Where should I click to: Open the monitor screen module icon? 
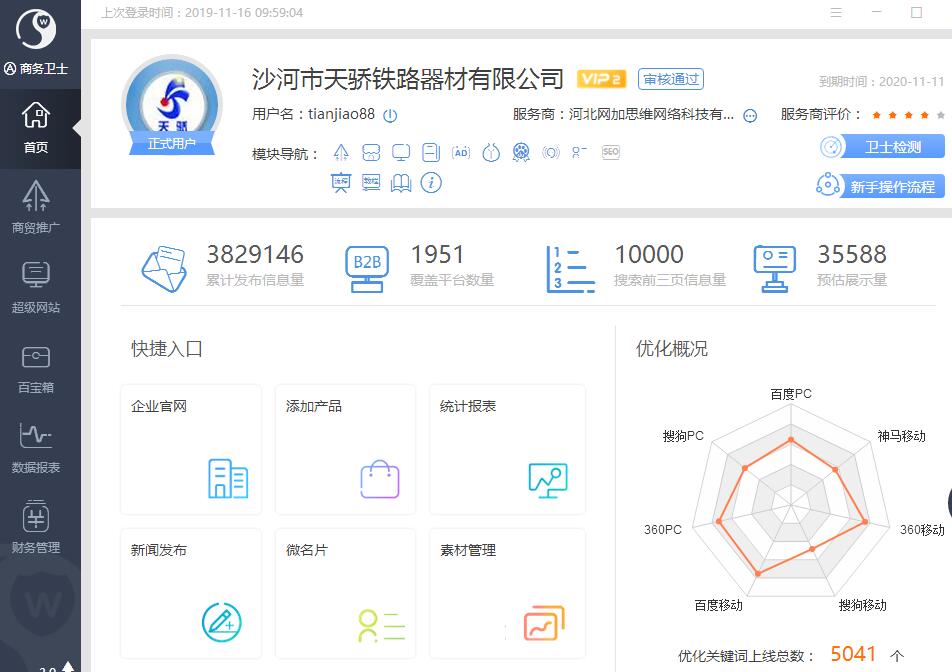(x=401, y=152)
